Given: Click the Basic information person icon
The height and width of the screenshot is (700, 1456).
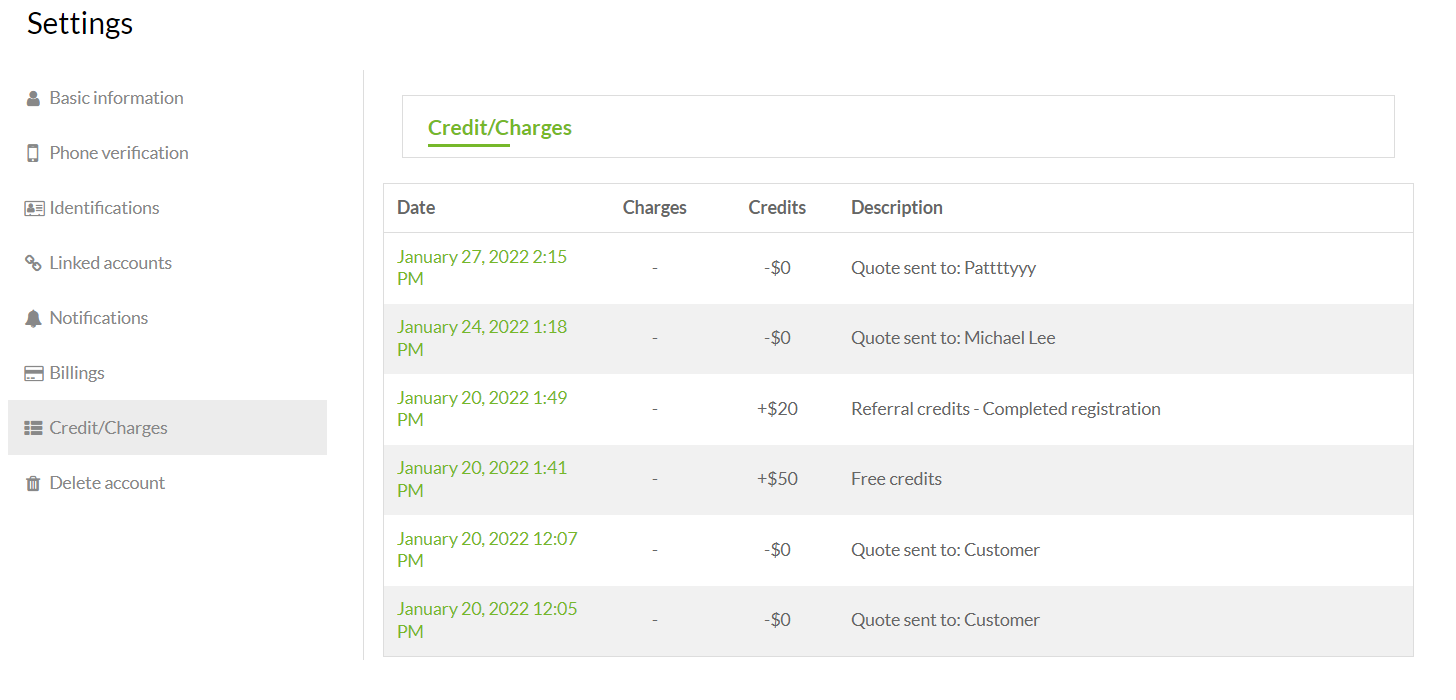Looking at the screenshot, I should pyautogui.click(x=33, y=98).
